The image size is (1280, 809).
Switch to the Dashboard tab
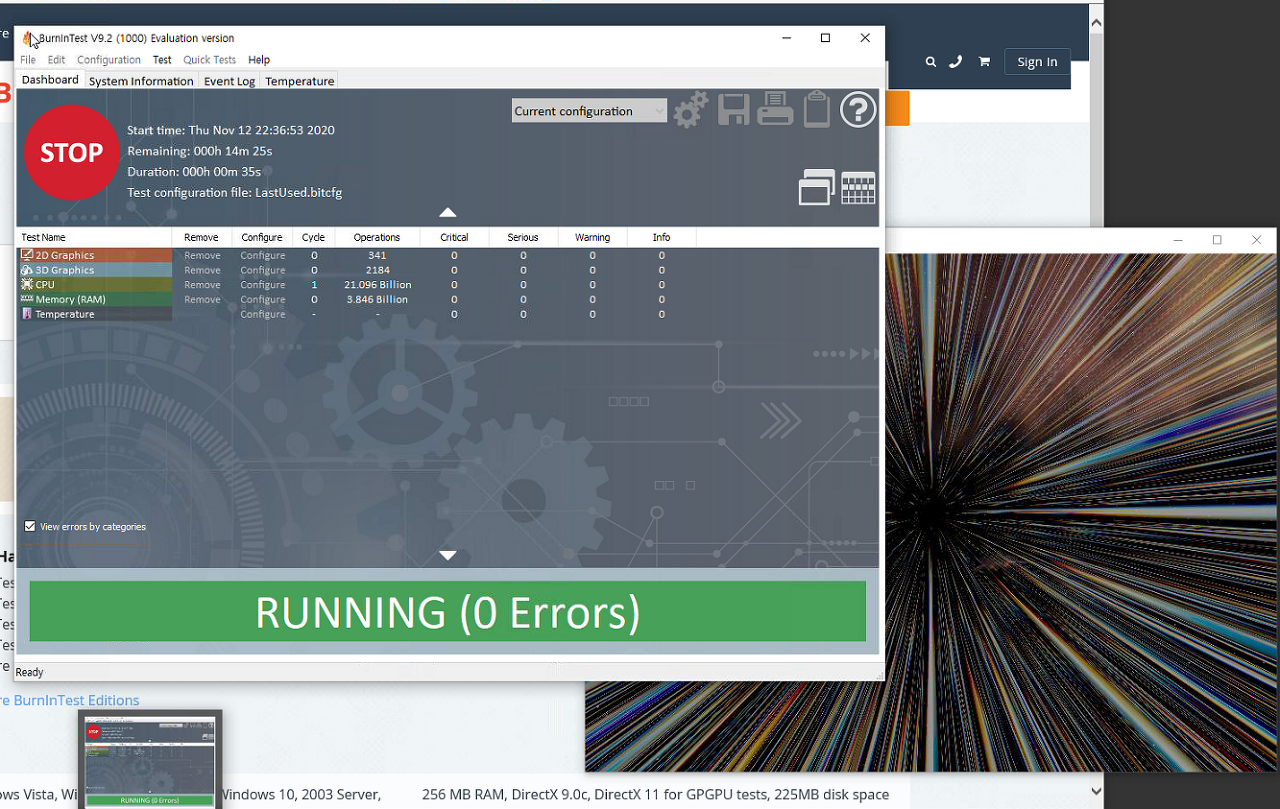pos(50,80)
